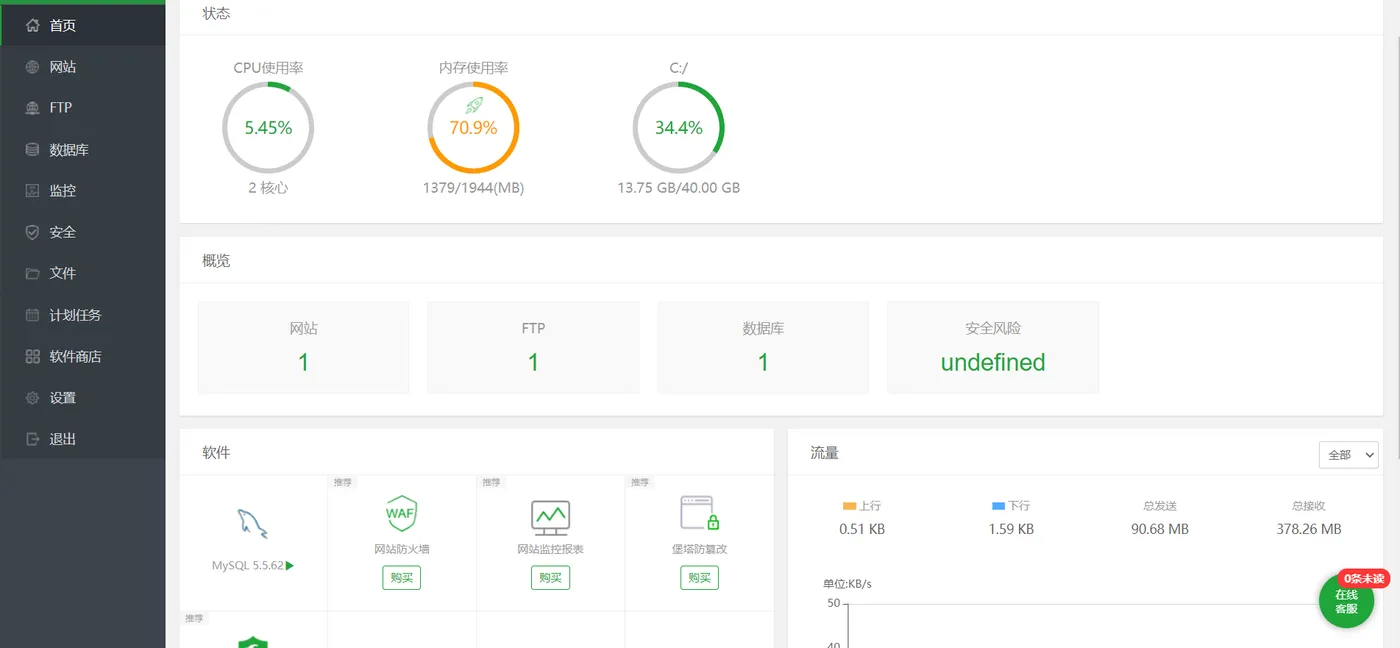This screenshot has height=648, width=1400.
Task: Click the 13.75 GB/40.00 GB text
Action: click(x=679, y=188)
